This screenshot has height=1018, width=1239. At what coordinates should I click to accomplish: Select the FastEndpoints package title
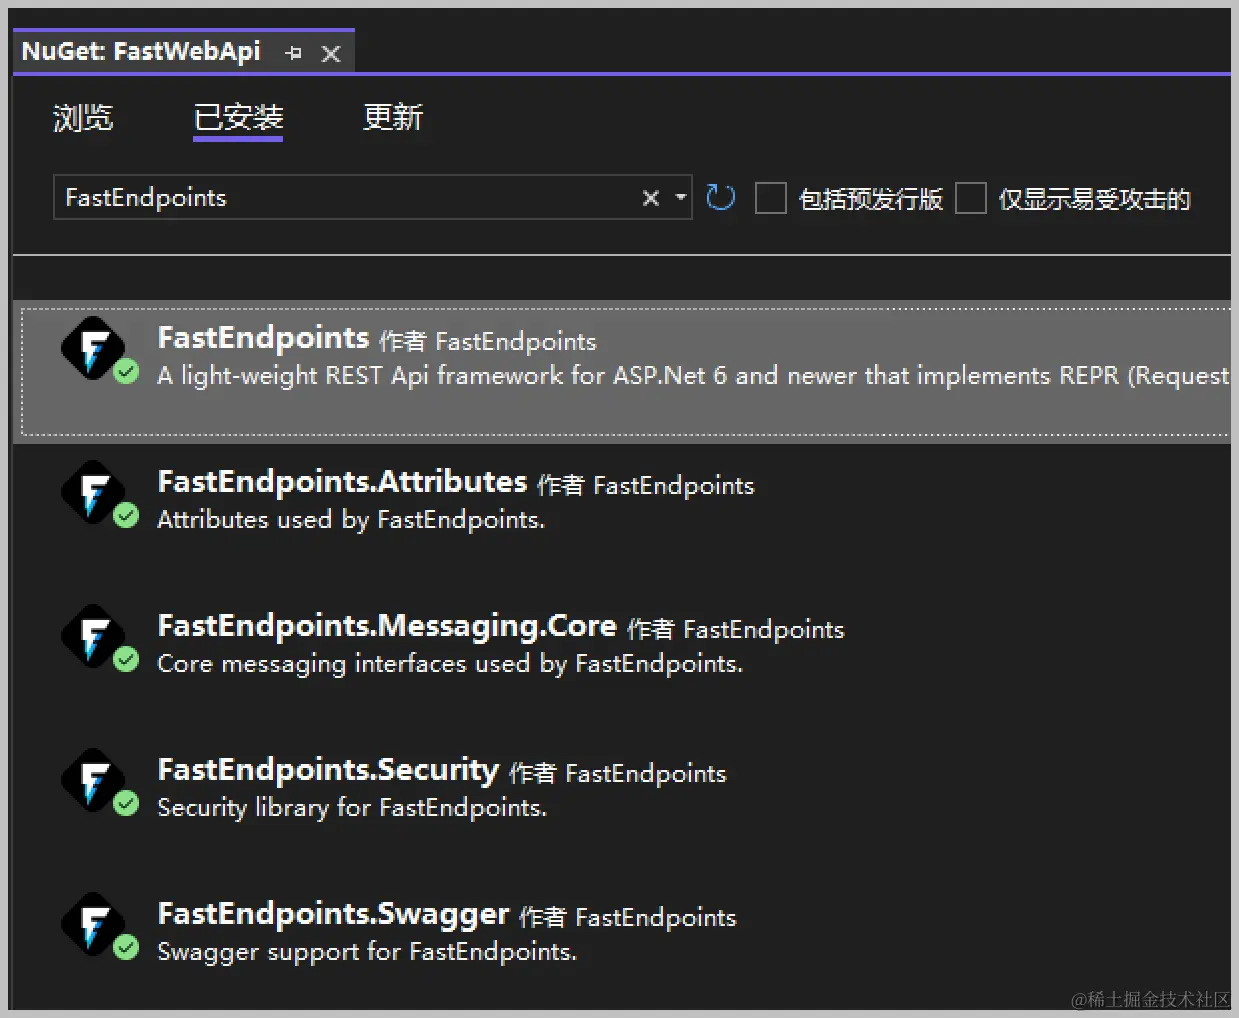[263, 338]
